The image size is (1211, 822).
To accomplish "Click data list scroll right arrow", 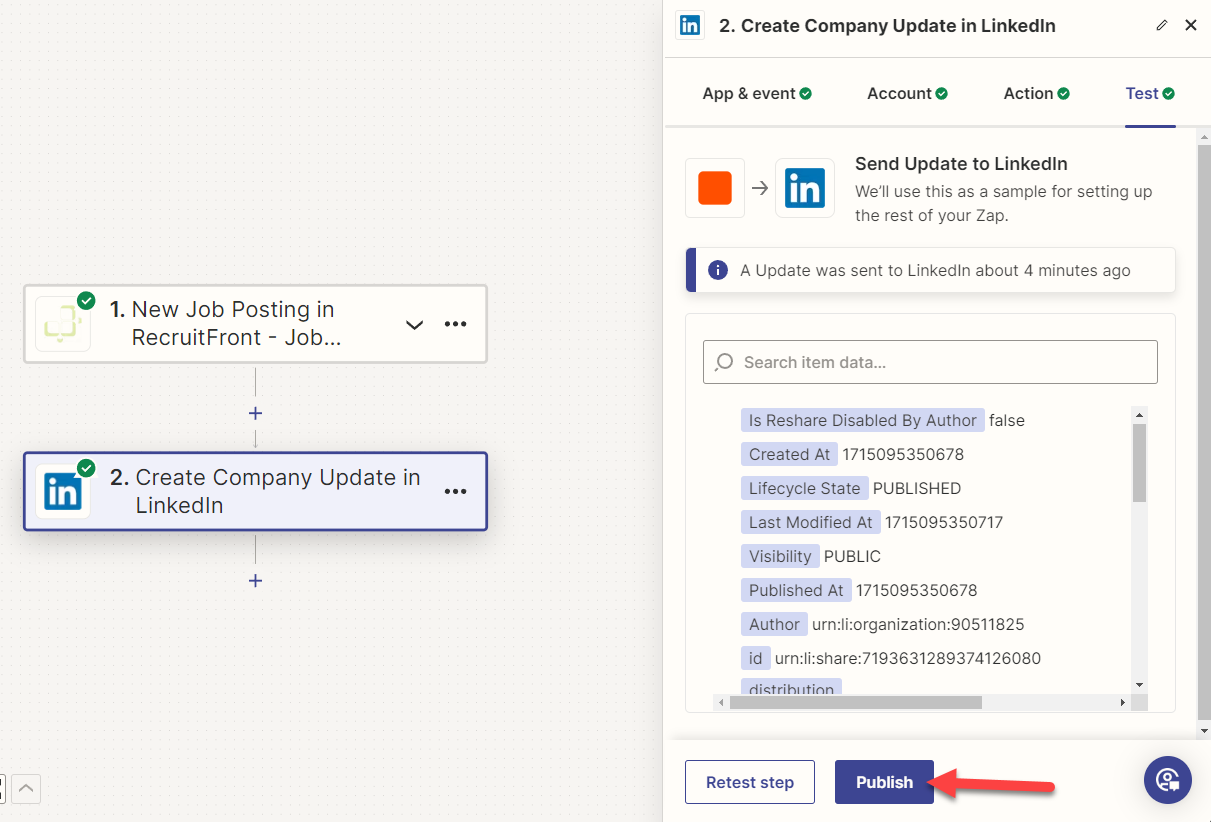I will [x=1122, y=703].
